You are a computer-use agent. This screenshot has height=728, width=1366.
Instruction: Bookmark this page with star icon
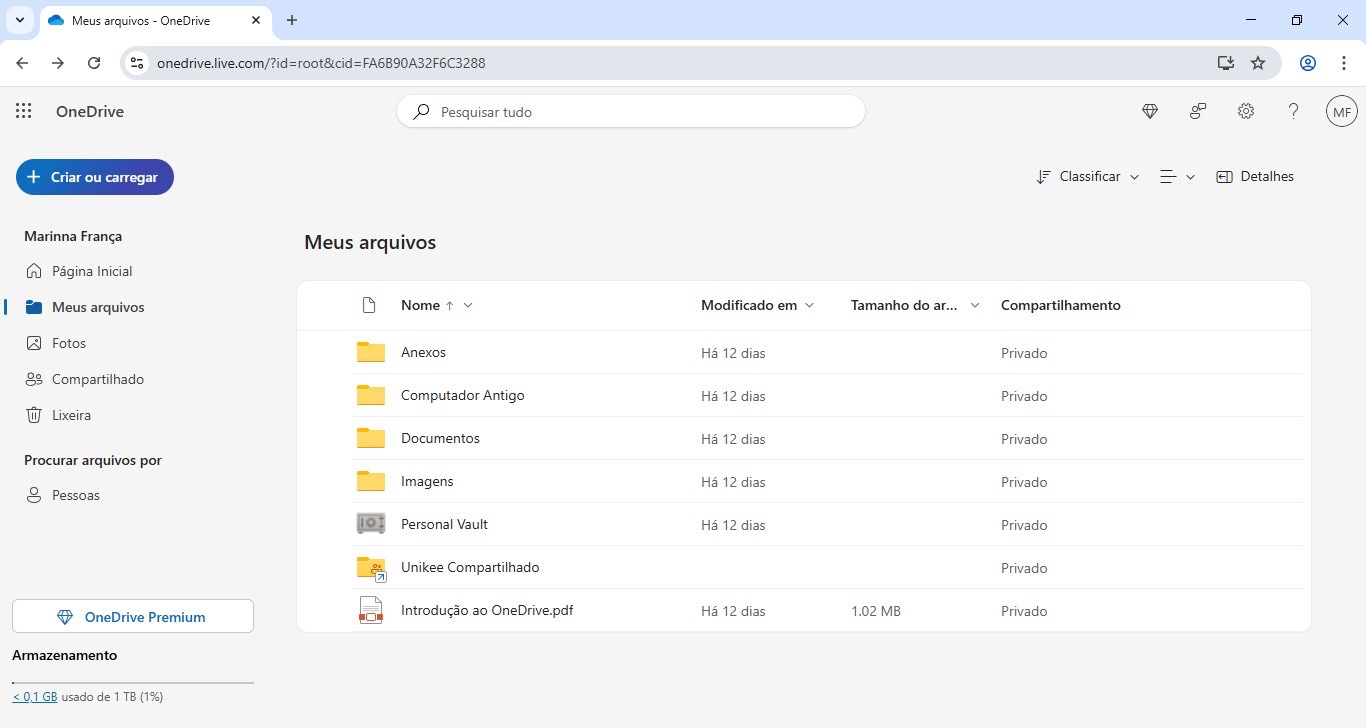tap(1258, 63)
